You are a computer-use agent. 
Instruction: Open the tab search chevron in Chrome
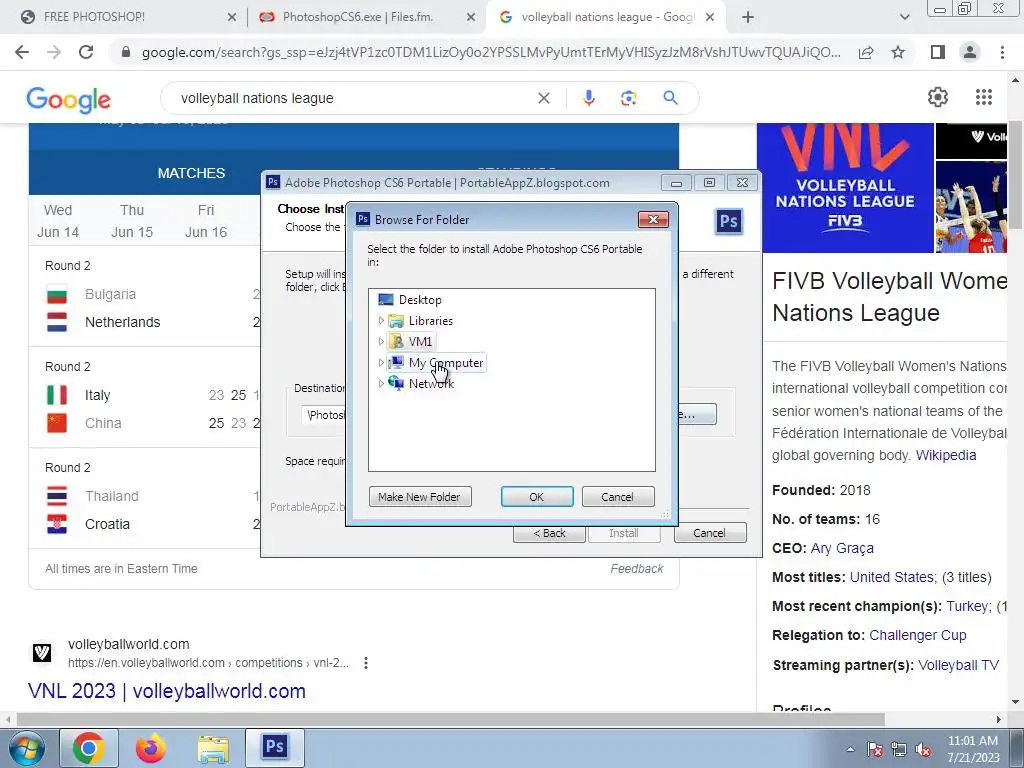pos(904,17)
